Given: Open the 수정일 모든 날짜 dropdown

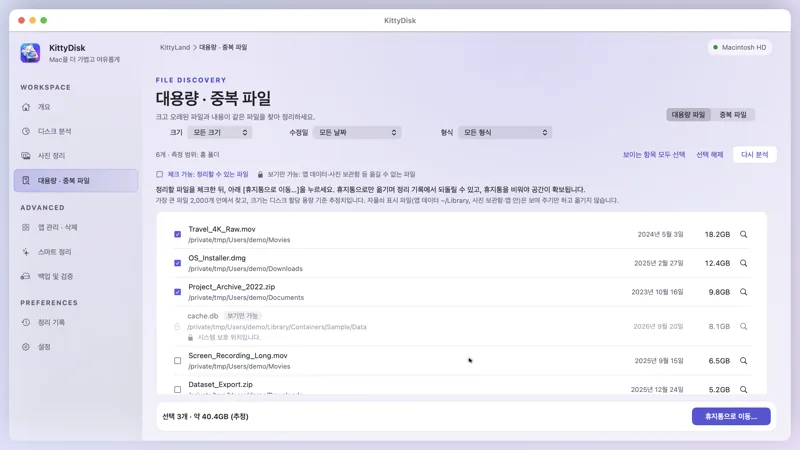Looking at the screenshot, I should click(x=357, y=133).
